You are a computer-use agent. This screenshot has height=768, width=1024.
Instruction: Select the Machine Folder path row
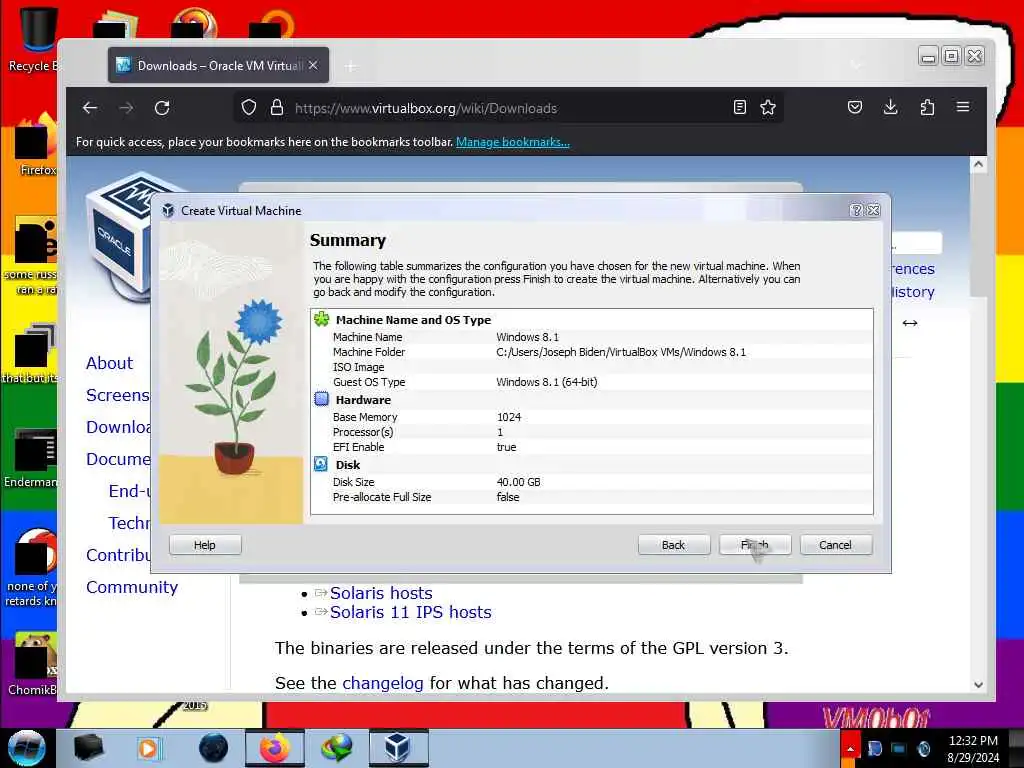click(592, 352)
